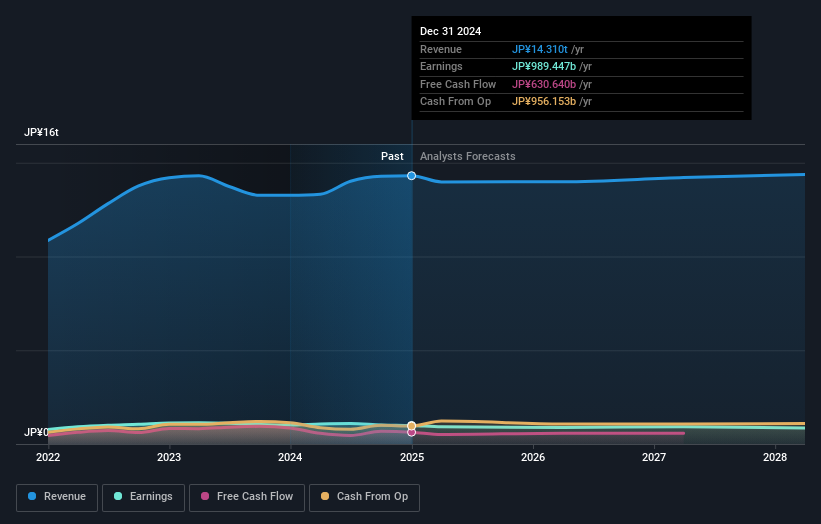Click the 2024 x-axis label

click(290, 458)
